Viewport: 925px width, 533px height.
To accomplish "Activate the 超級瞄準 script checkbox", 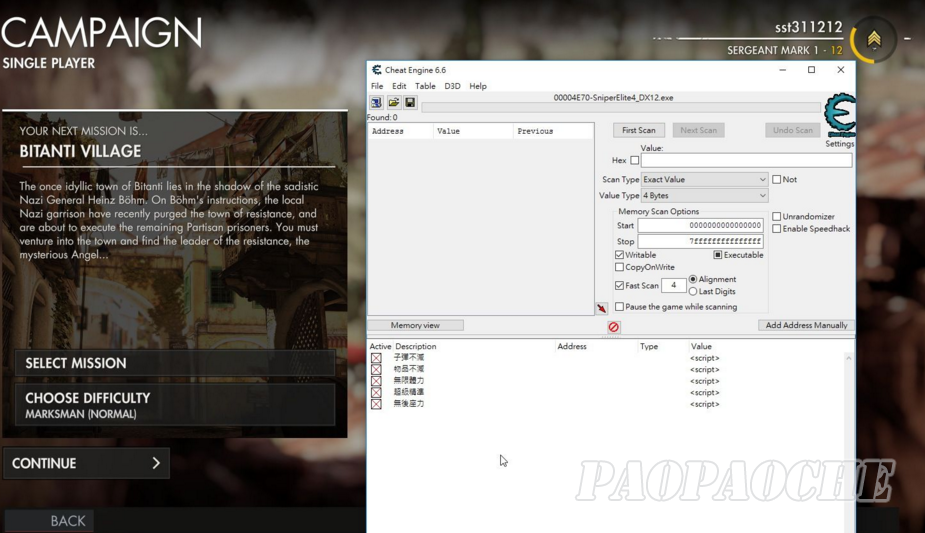I will coord(376,393).
